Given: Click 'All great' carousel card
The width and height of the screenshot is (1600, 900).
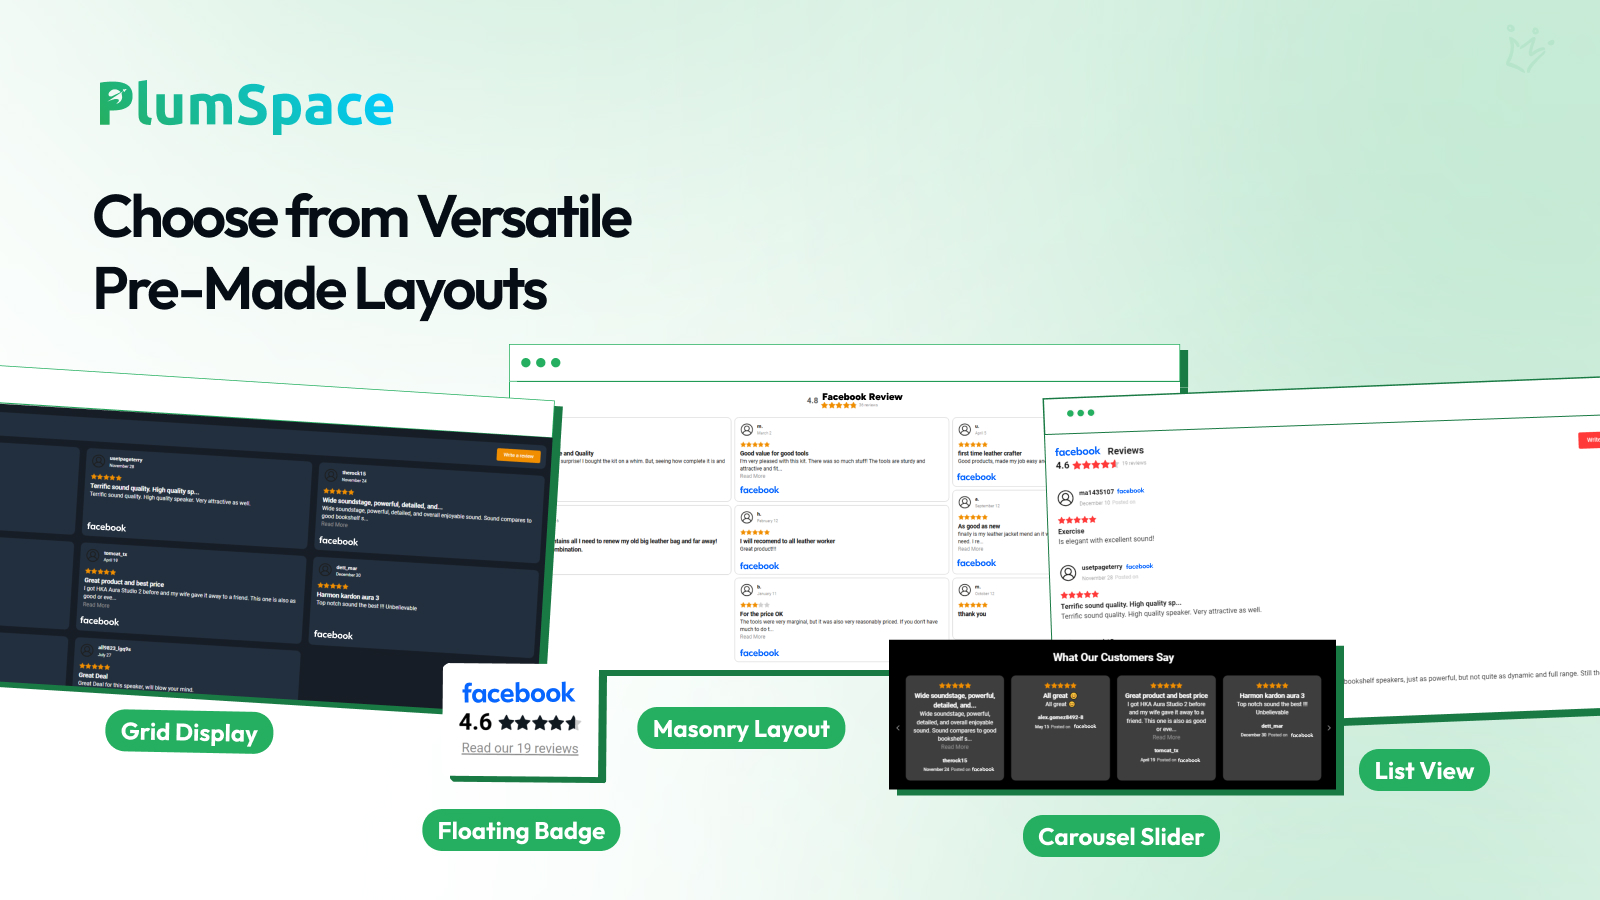Looking at the screenshot, I should (1060, 728).
